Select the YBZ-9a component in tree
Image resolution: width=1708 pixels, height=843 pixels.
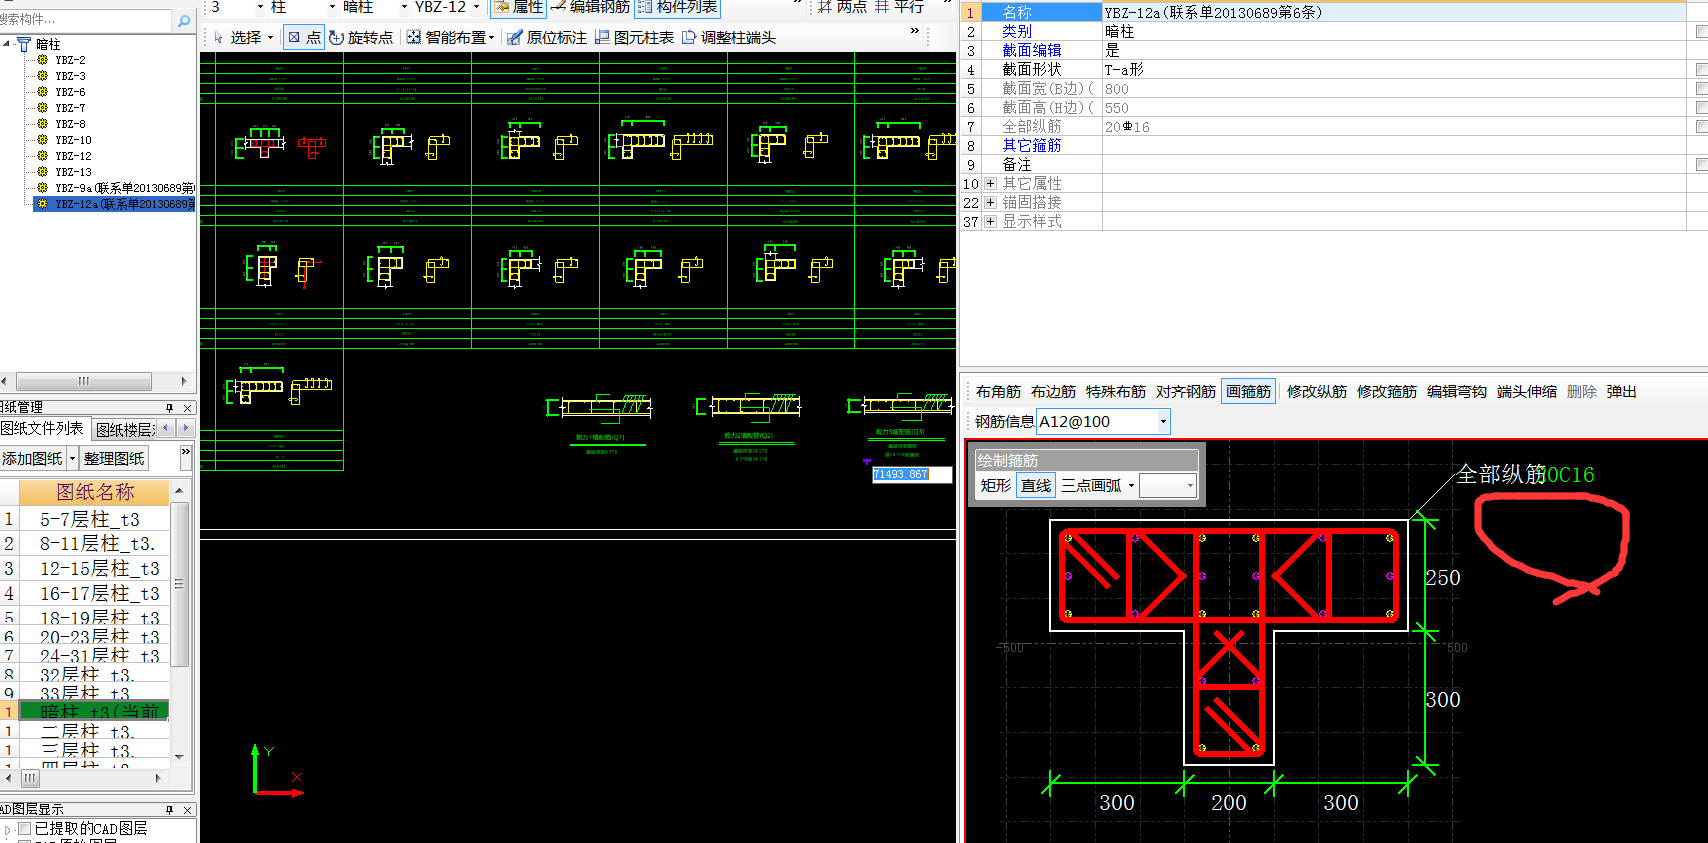[x=124, y=188]
